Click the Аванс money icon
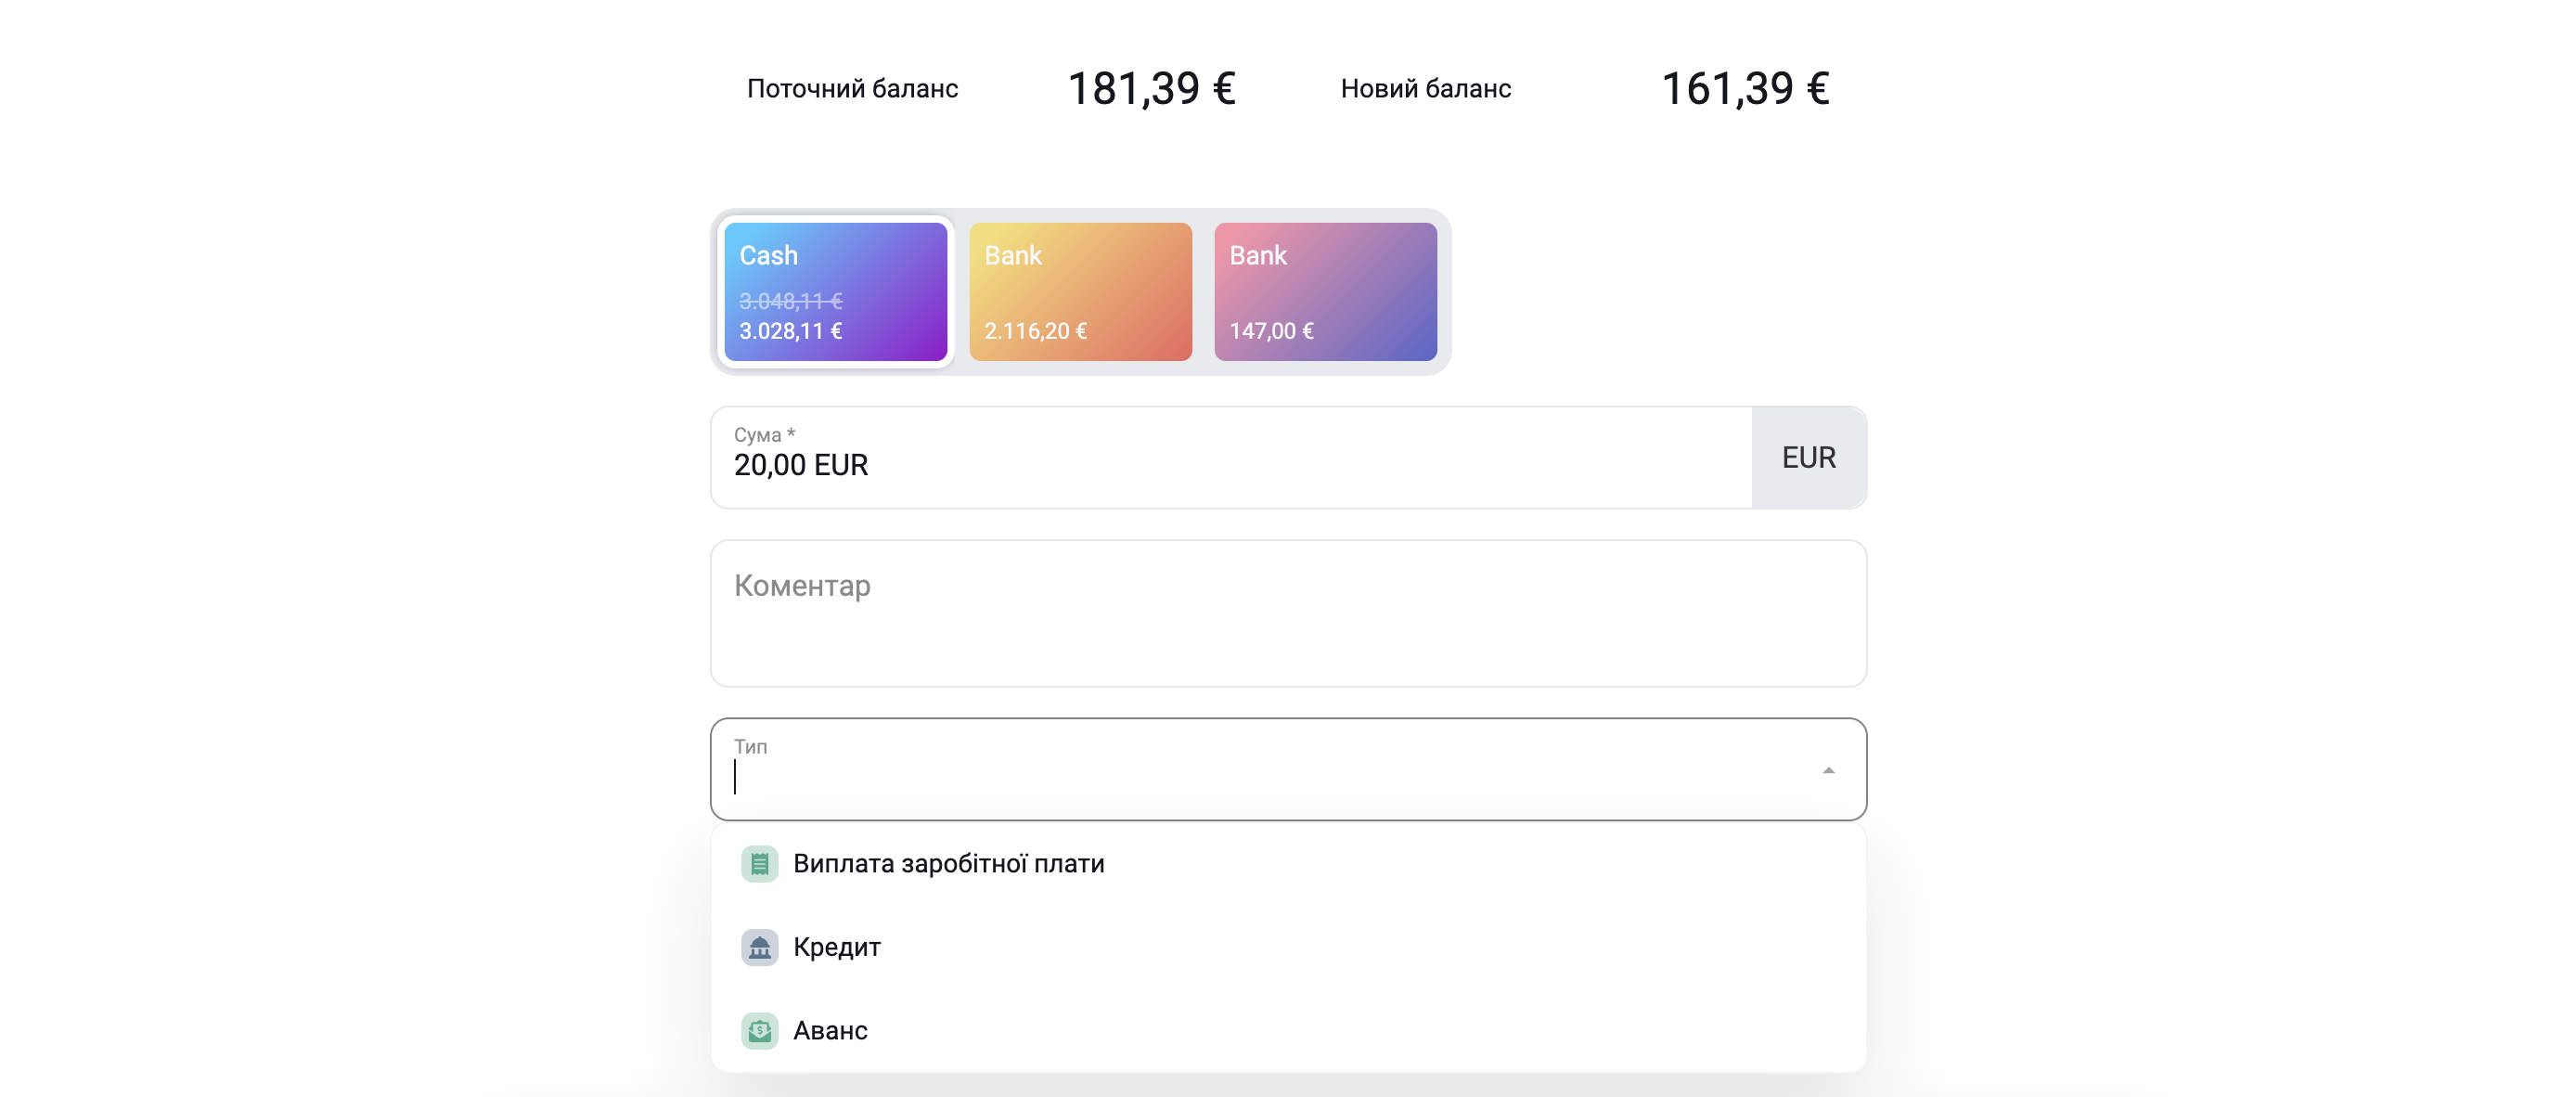2576x1097 pixels. (x=759, y=1030)
